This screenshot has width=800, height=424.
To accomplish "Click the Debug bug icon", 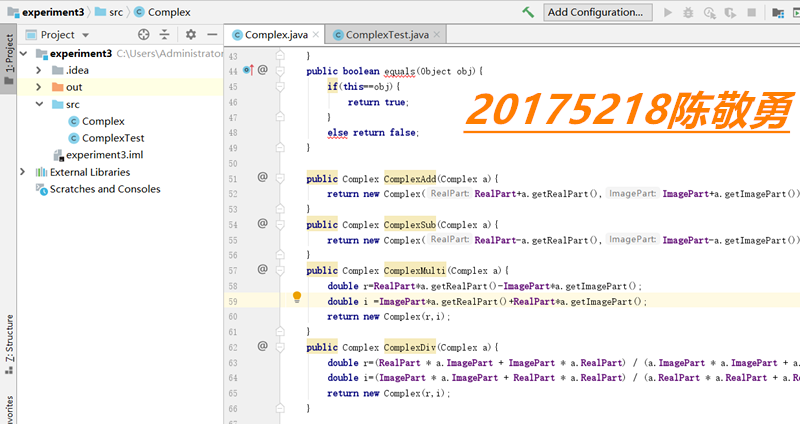I will [688, 12].
